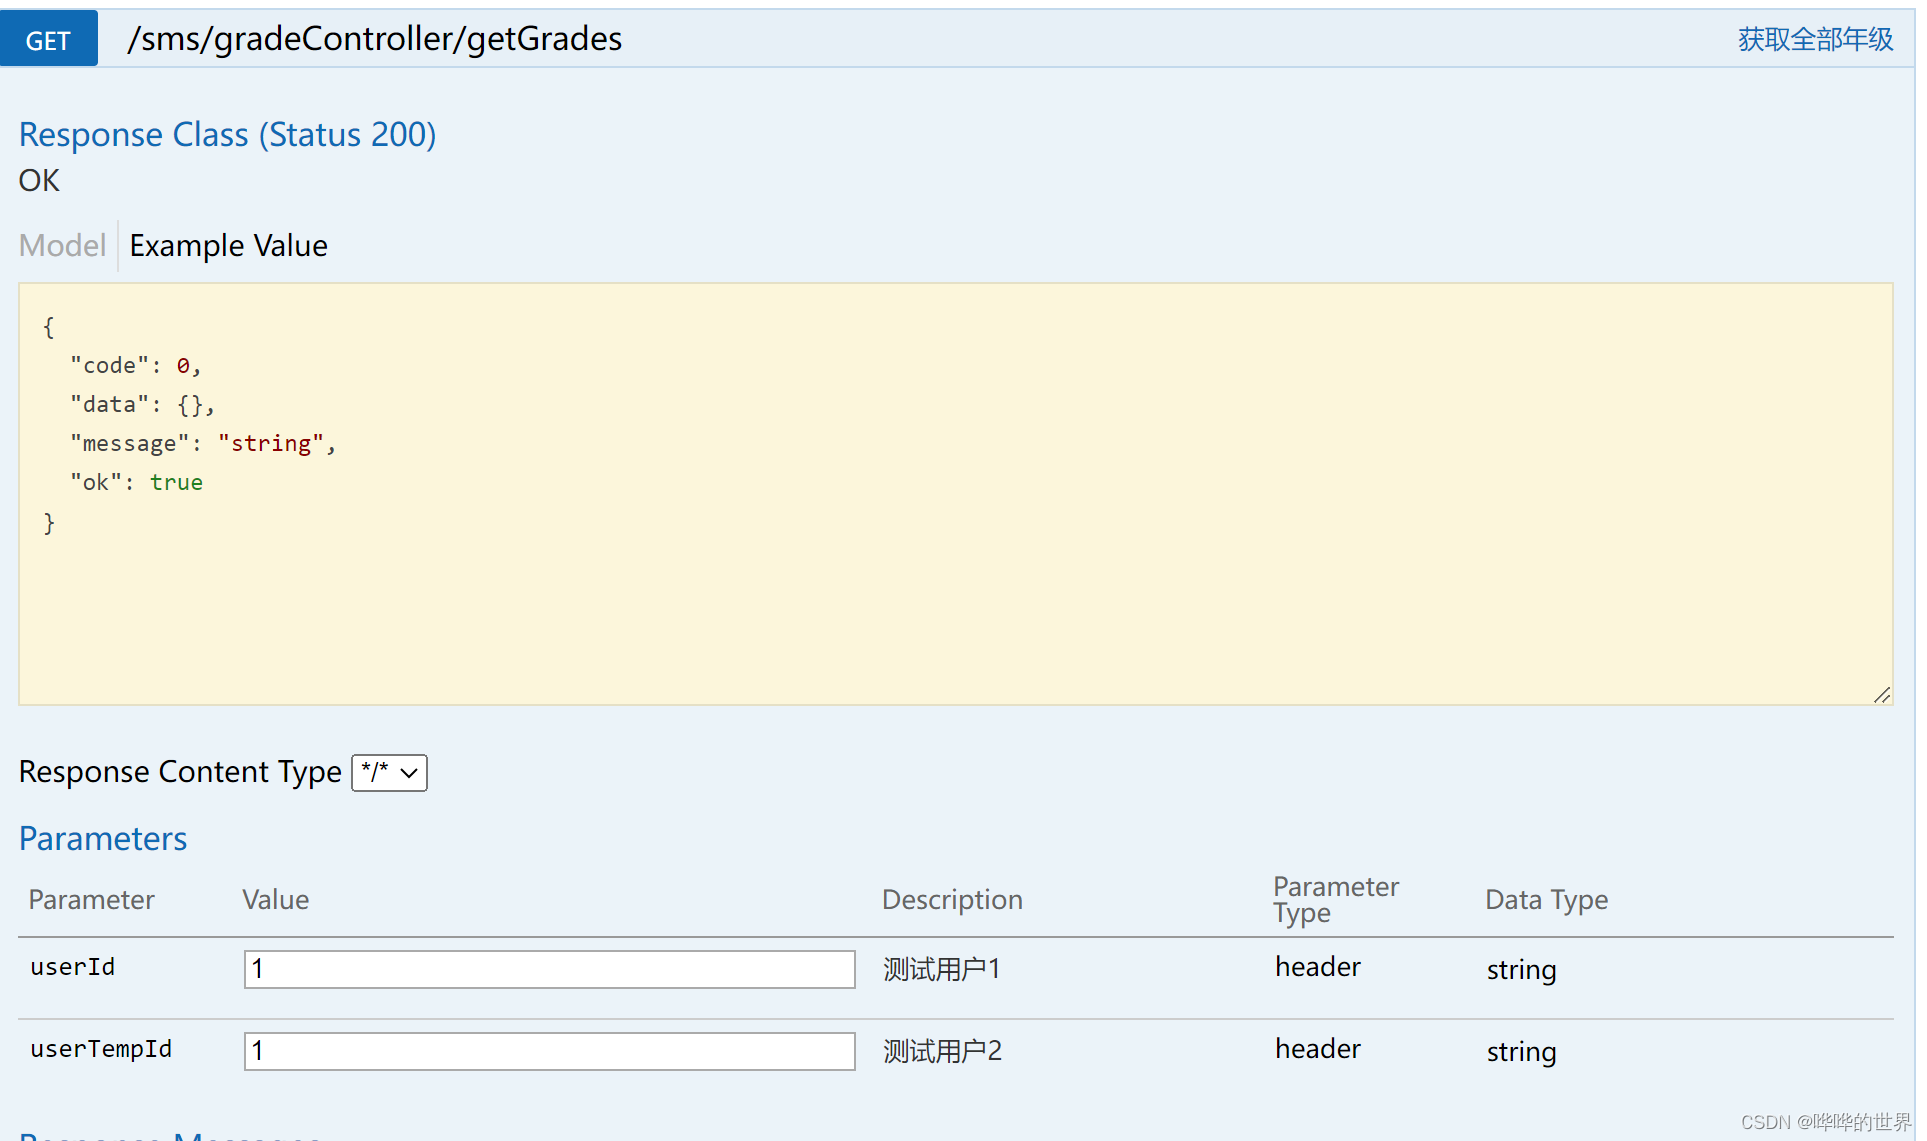
Task: Click the resize handle of example box
Action: (1881, 695)
